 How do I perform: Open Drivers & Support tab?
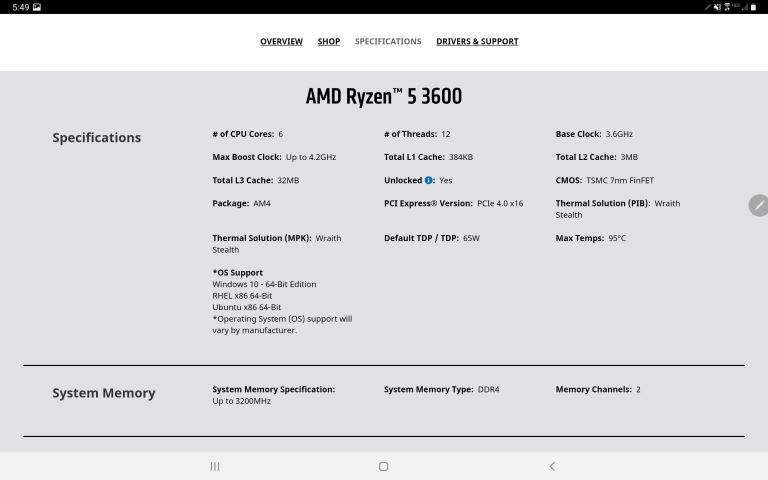coord(477,42)
